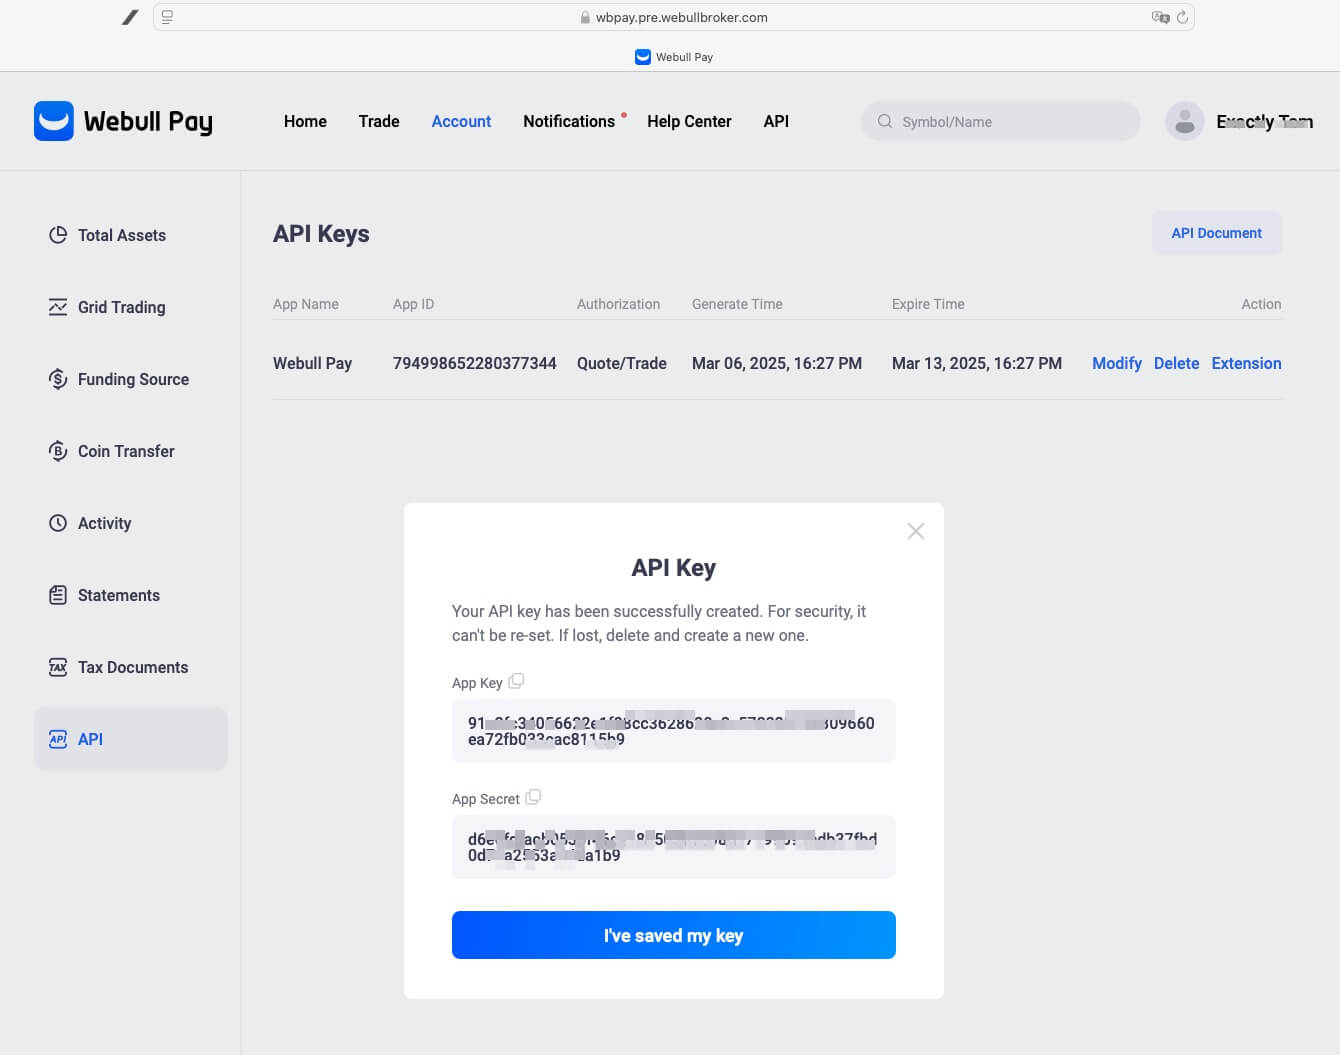
Task: Go to Funding Source in sidebar
Action: (x=133, y=379)
